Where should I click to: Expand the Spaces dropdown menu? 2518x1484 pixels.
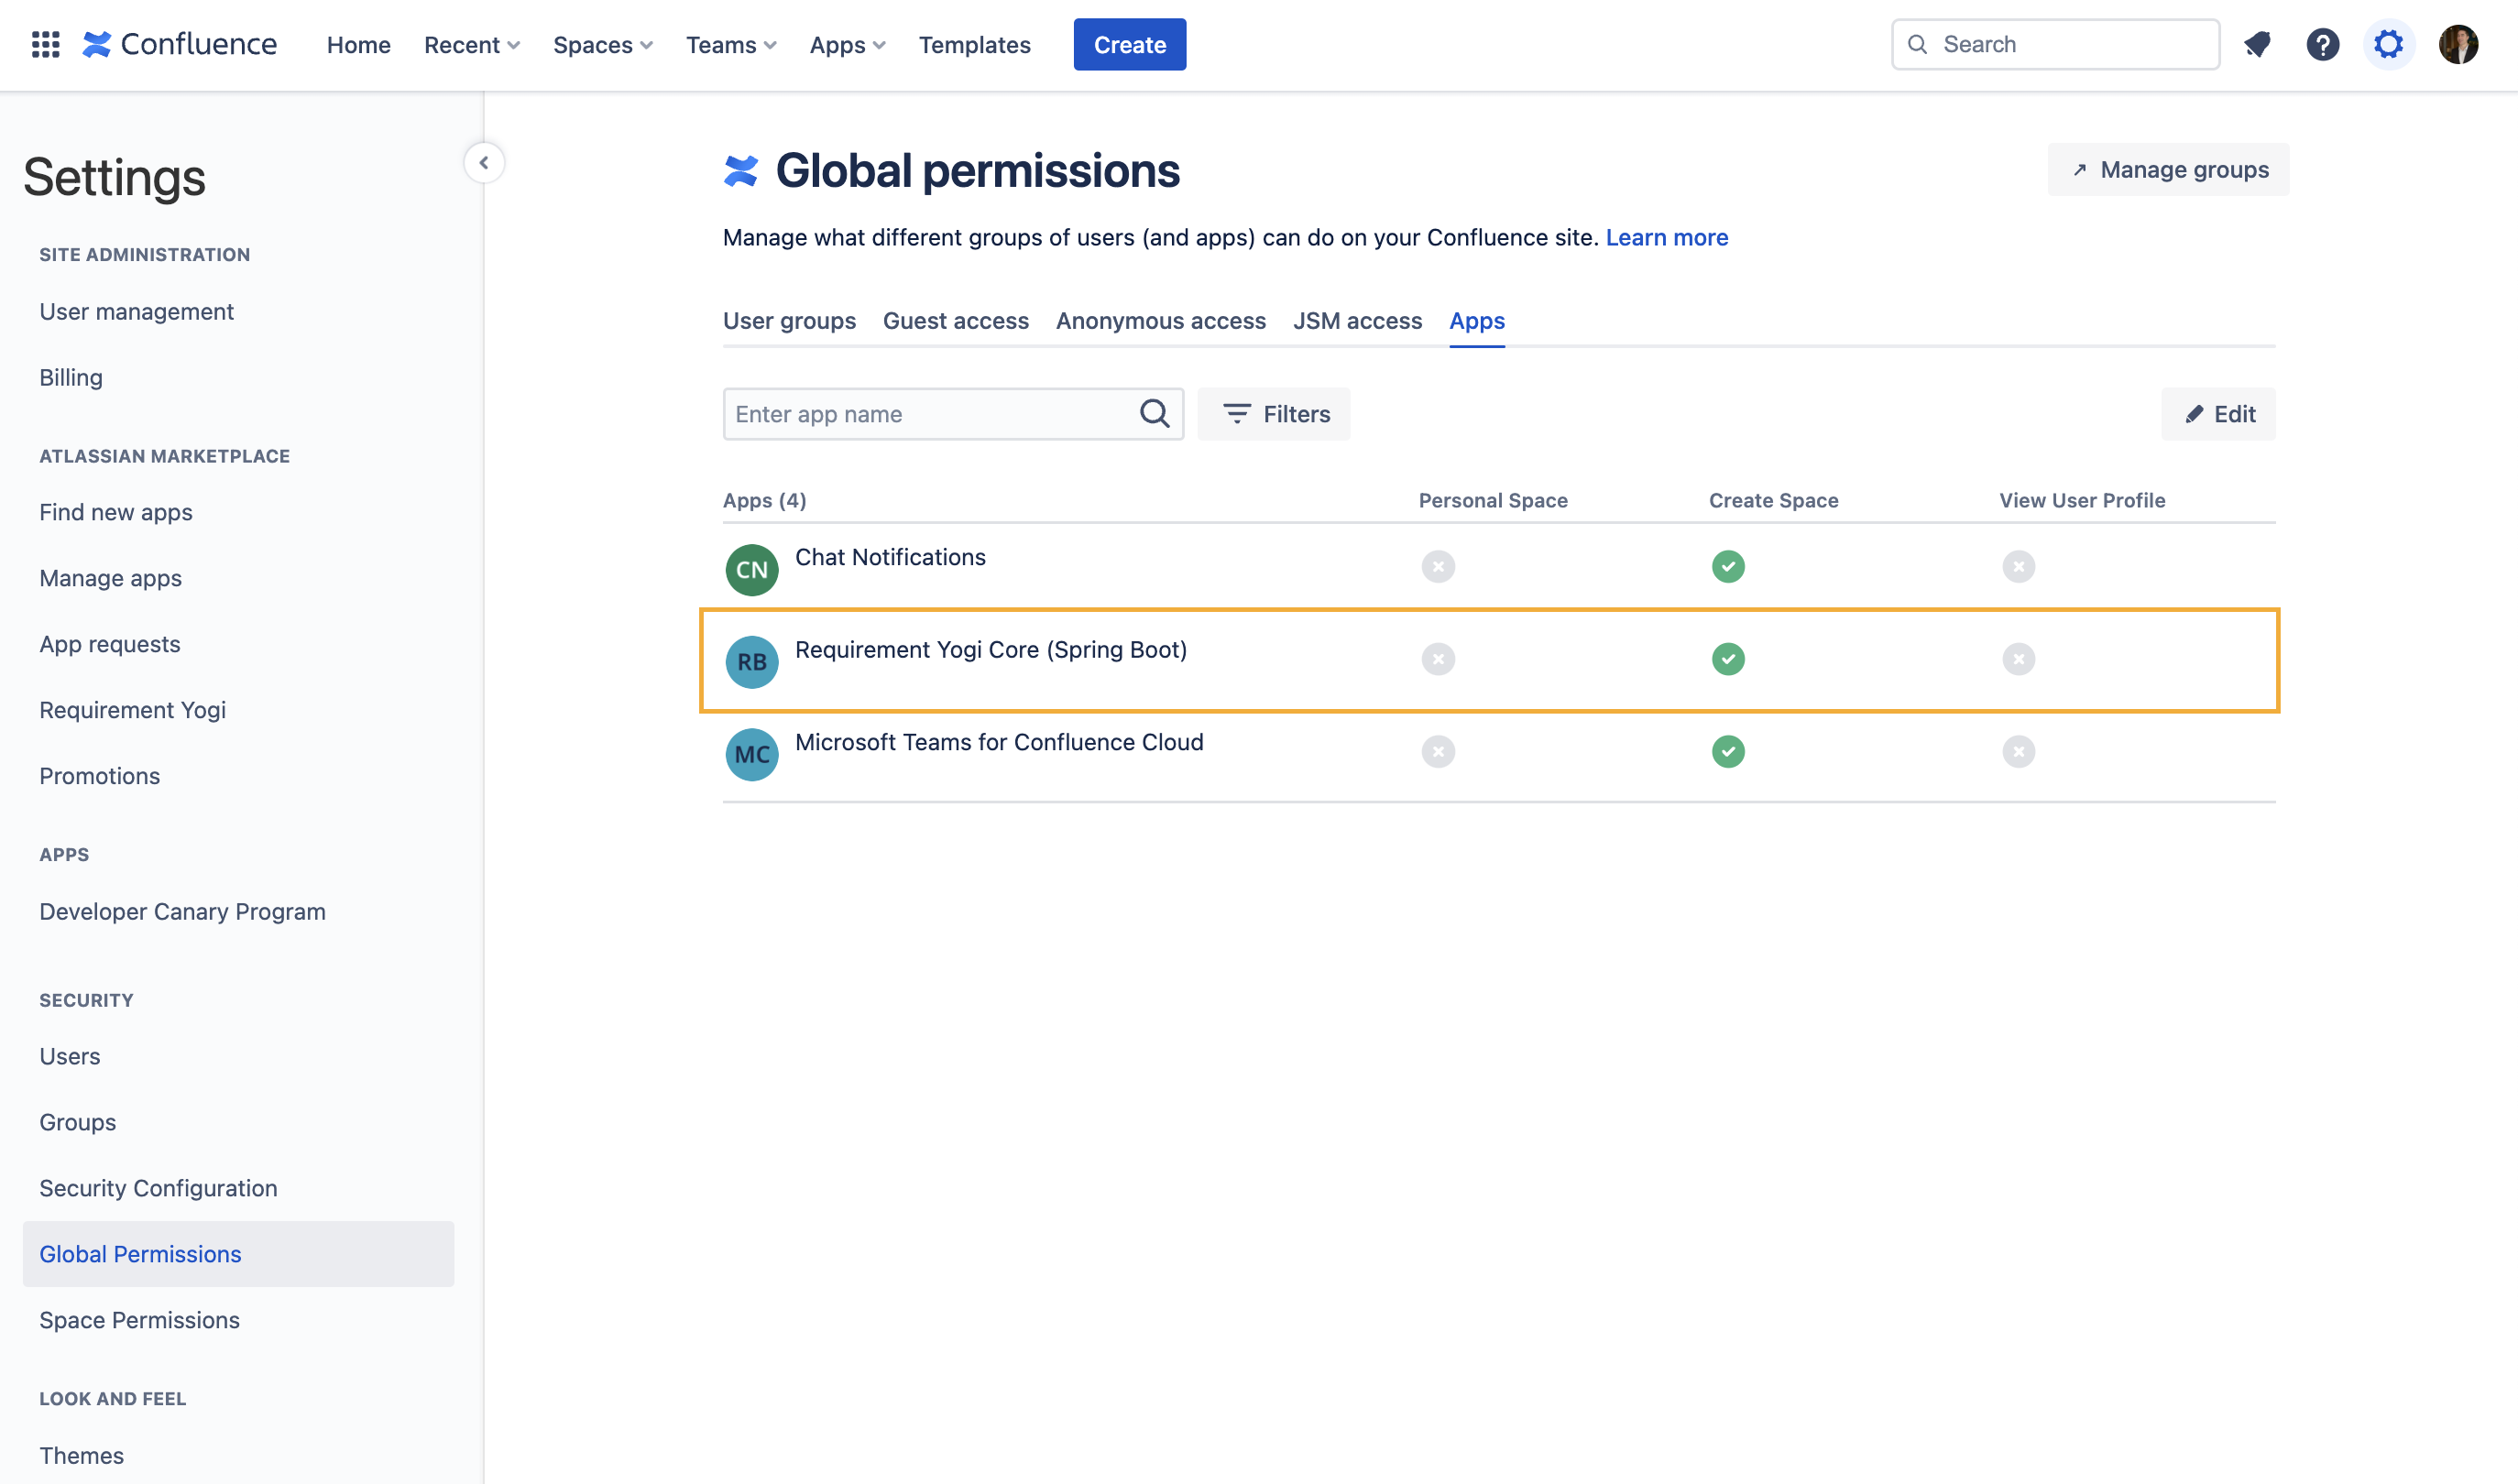(x=603, y=45)
